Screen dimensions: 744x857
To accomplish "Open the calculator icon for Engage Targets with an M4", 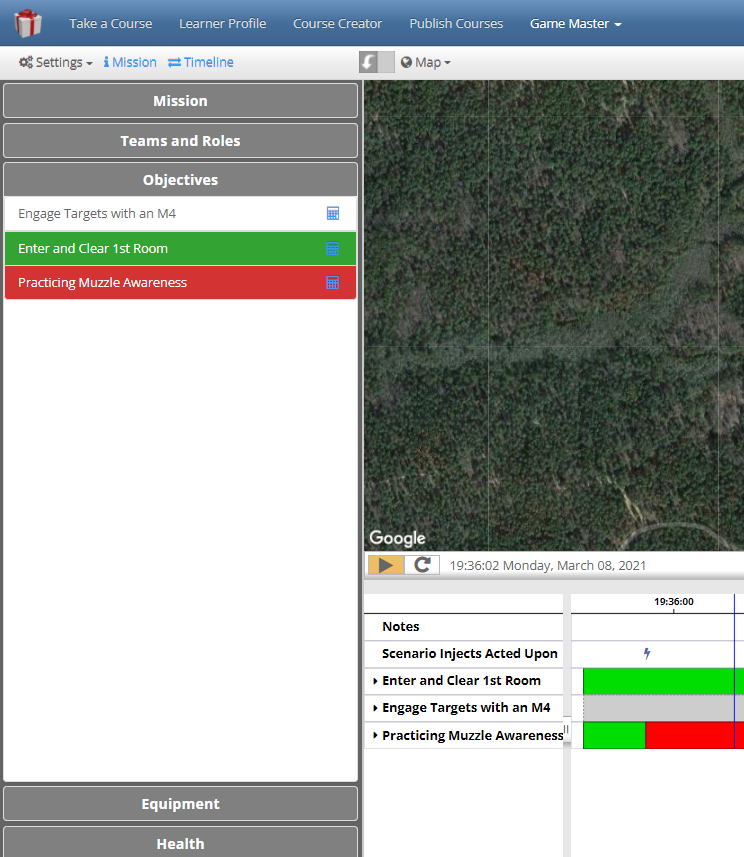I will pyautogui.click(x=332, y=213).
